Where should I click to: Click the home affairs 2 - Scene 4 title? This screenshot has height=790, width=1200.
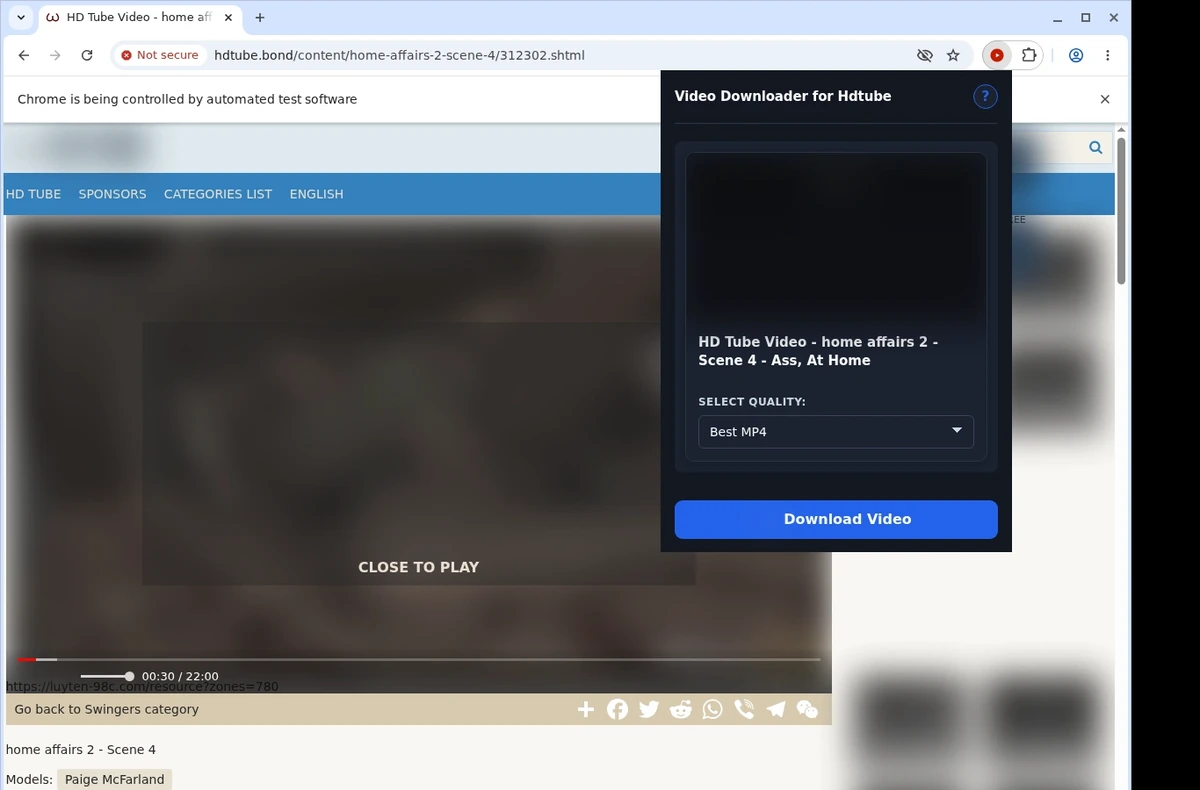[81, 749]
